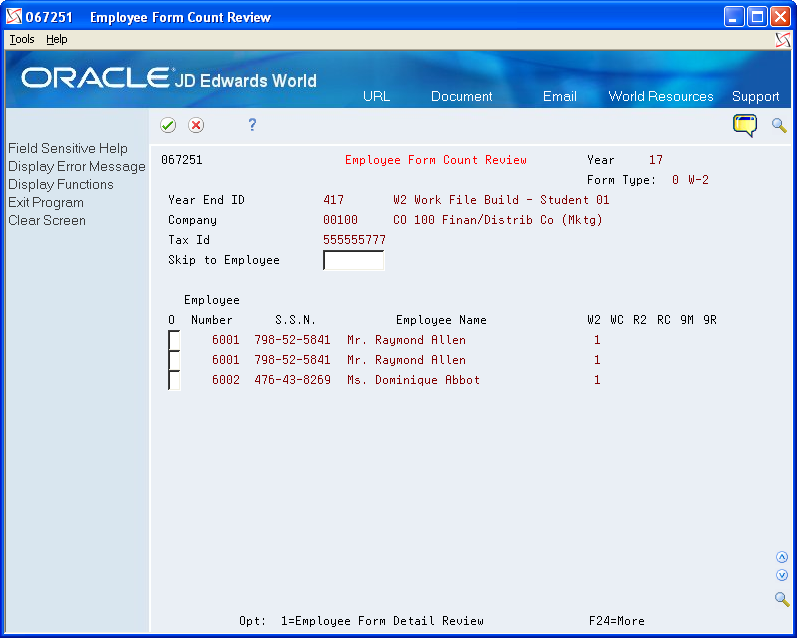
Task: Click the page down arrow icon
Action: click(x=782, y=575)
